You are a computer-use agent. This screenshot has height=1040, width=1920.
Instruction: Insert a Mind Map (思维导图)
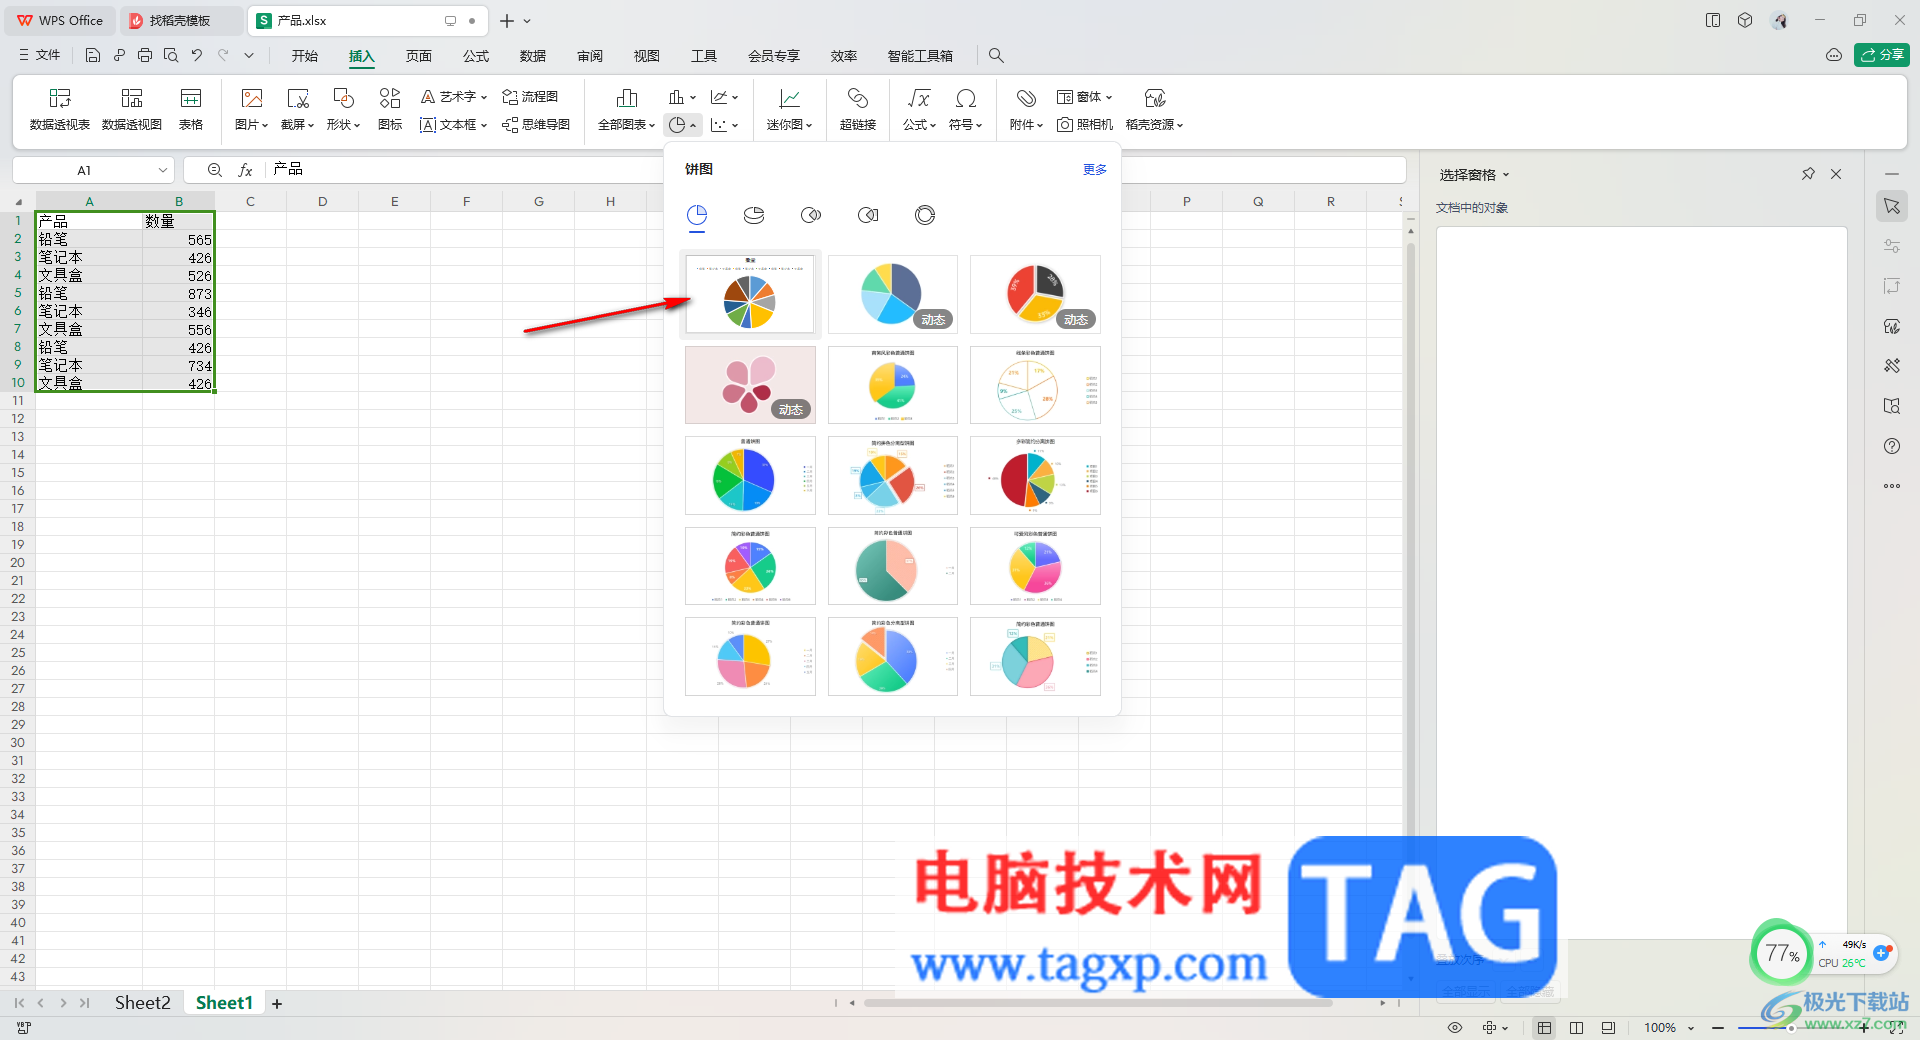pos(537,125)
